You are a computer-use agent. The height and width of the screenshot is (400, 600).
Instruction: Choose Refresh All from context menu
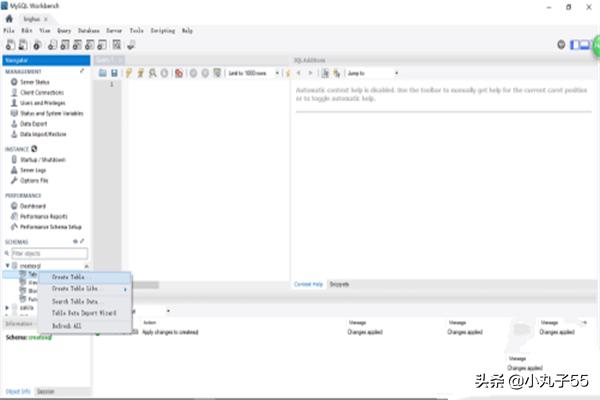click(x=85, y=326)
